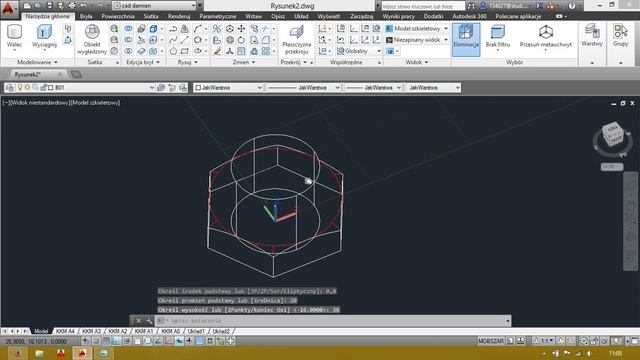Switch to the Układ1 layout tab
640x360 pixels.
coord(196,331)
